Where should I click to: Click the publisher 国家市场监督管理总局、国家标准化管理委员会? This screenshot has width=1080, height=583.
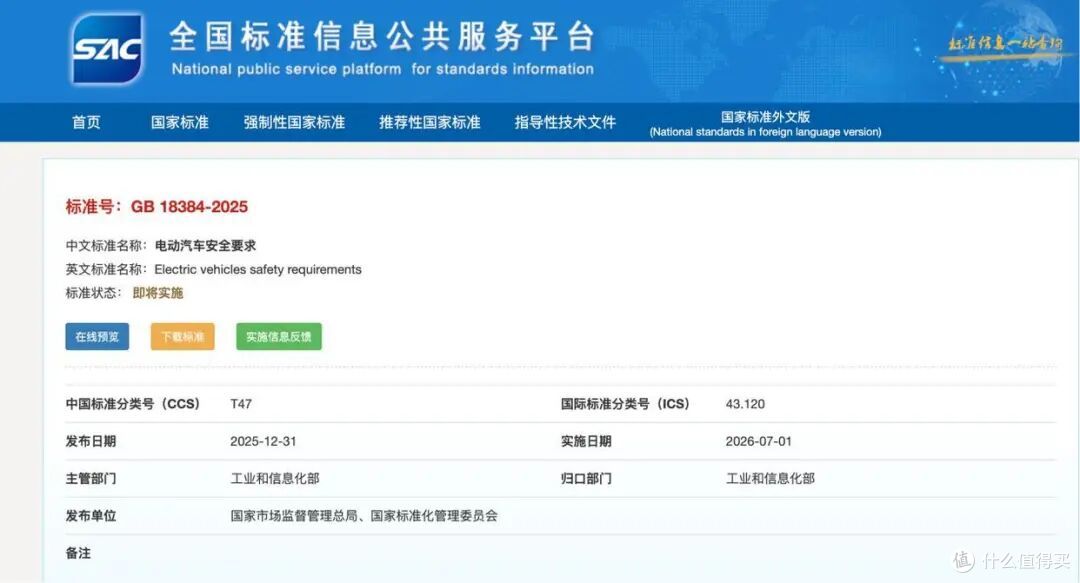click(x=364, y=515)
